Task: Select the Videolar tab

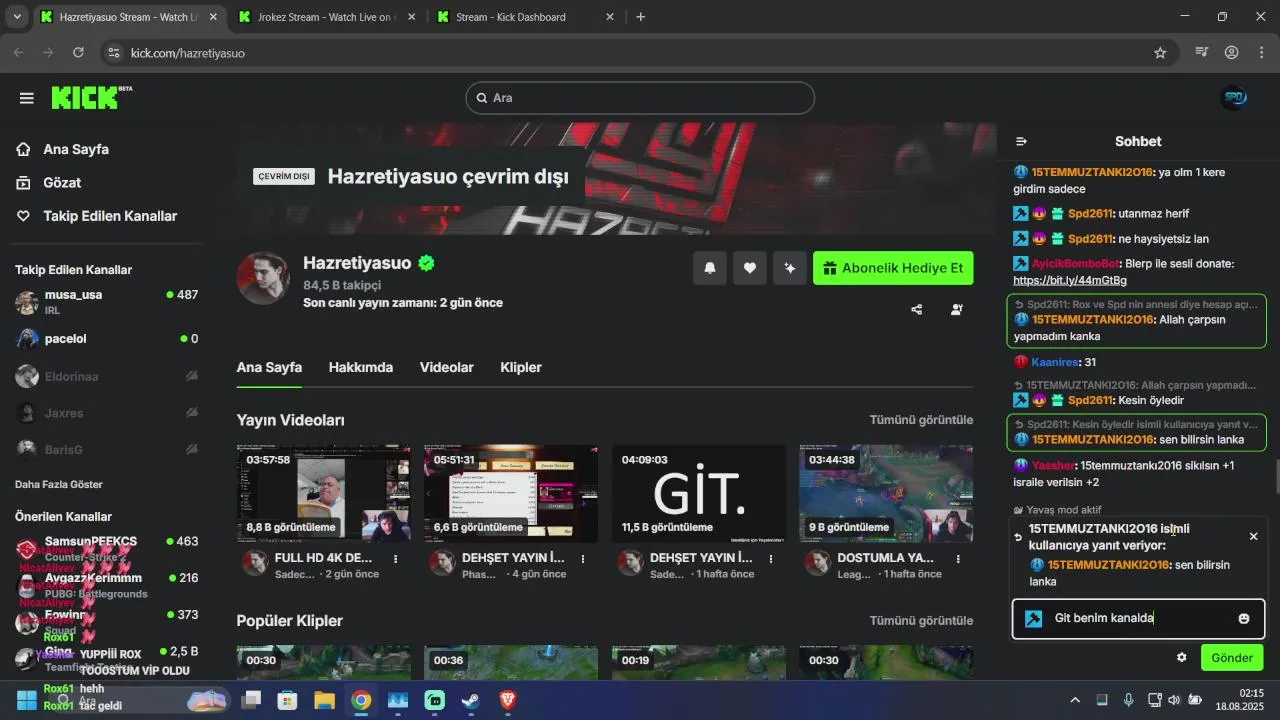Action: pos(447,367)
